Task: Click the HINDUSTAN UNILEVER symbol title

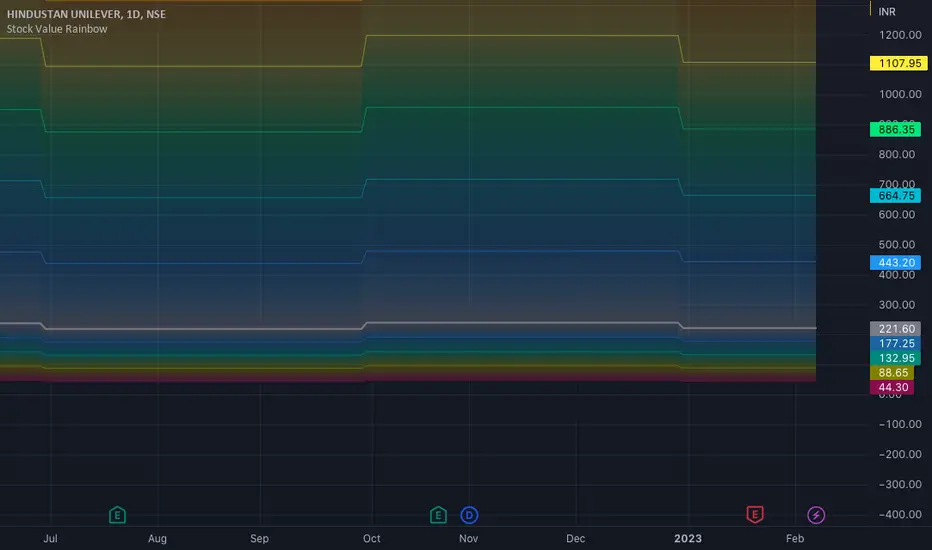Action: click(86, 14)
